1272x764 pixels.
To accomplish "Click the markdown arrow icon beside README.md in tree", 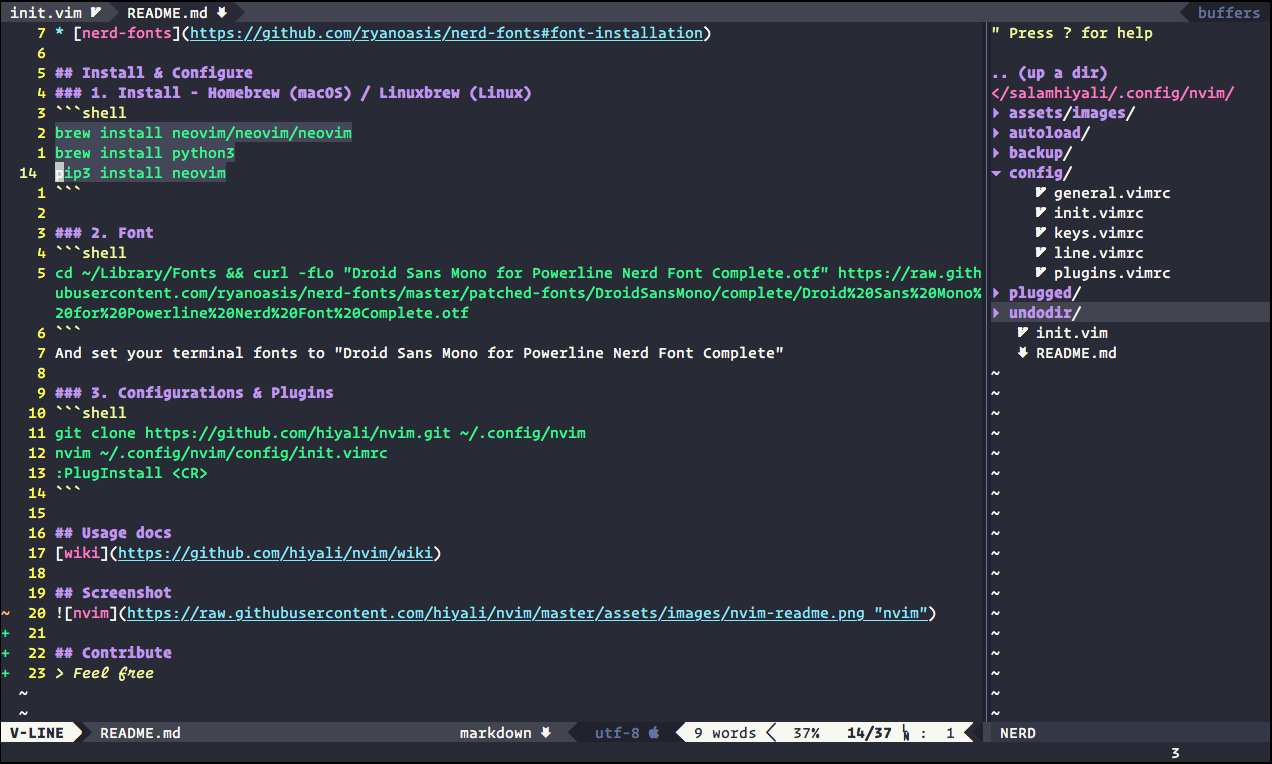I will [1023, 353].
